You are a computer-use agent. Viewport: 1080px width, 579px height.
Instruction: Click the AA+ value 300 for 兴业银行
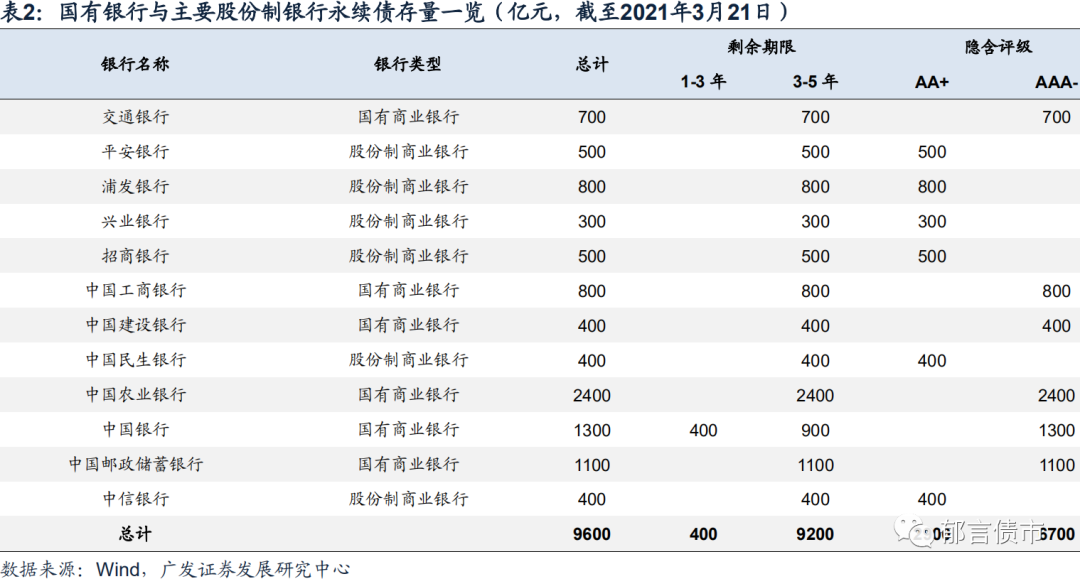[932, 222]
